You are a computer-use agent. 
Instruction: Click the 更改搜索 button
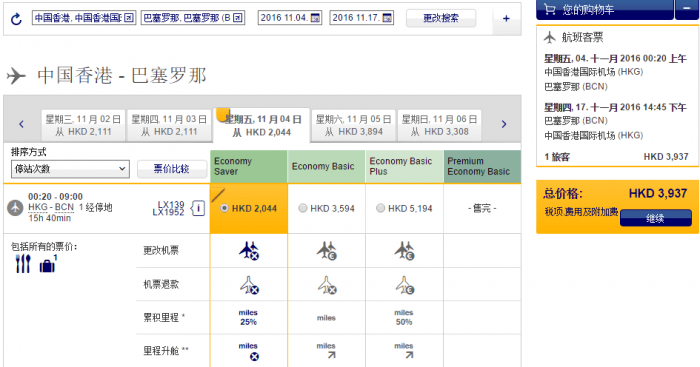coord(441,18)
